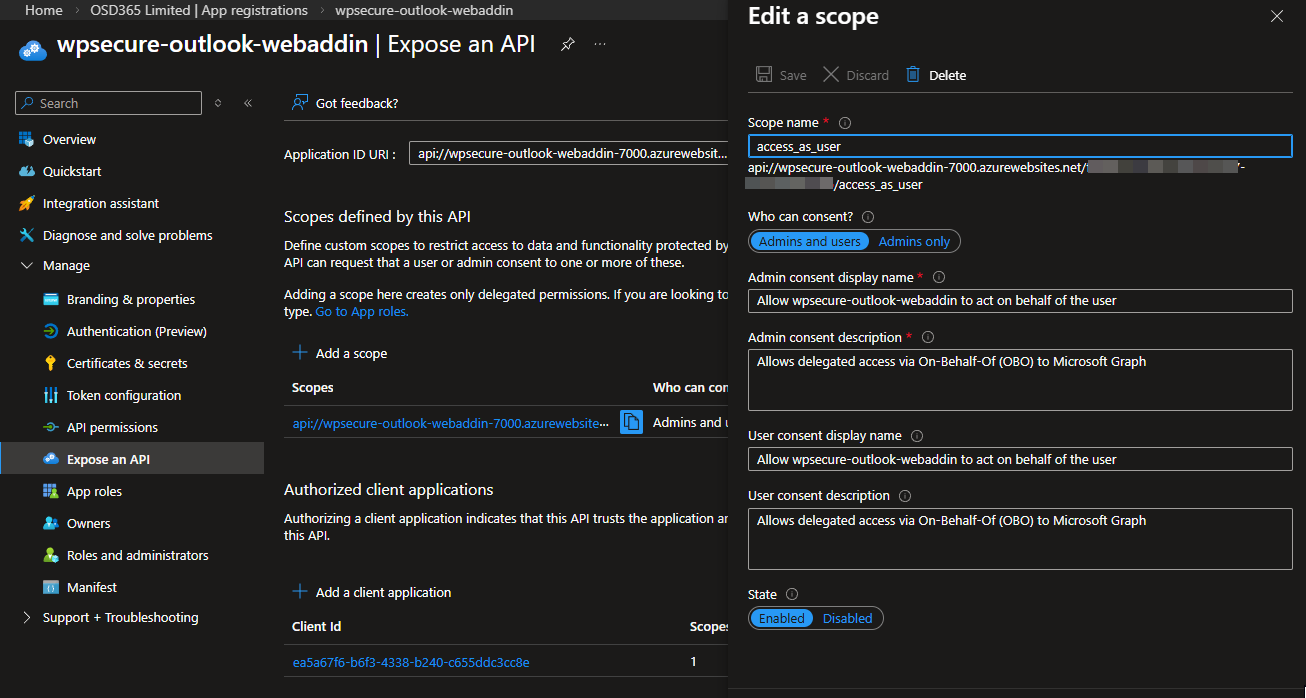Set scope state to Disabled
The width and height of the screenshot is (1306, 698).
pos(847,618)
